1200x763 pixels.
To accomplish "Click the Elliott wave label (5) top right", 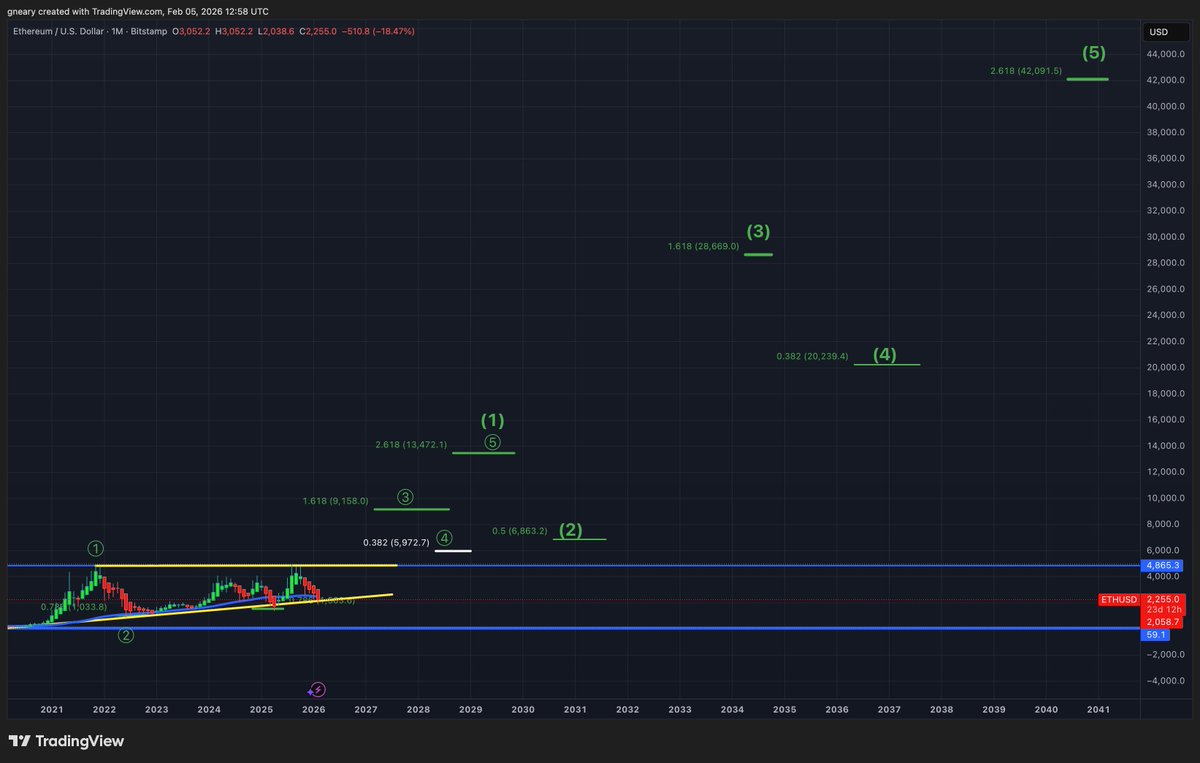I will 1092,52.
